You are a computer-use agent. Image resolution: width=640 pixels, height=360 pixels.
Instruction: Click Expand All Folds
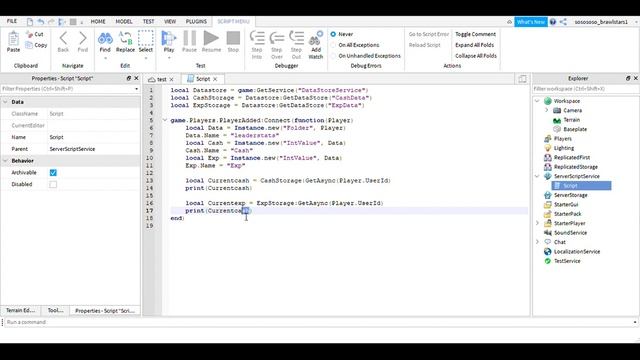[475, 45]
